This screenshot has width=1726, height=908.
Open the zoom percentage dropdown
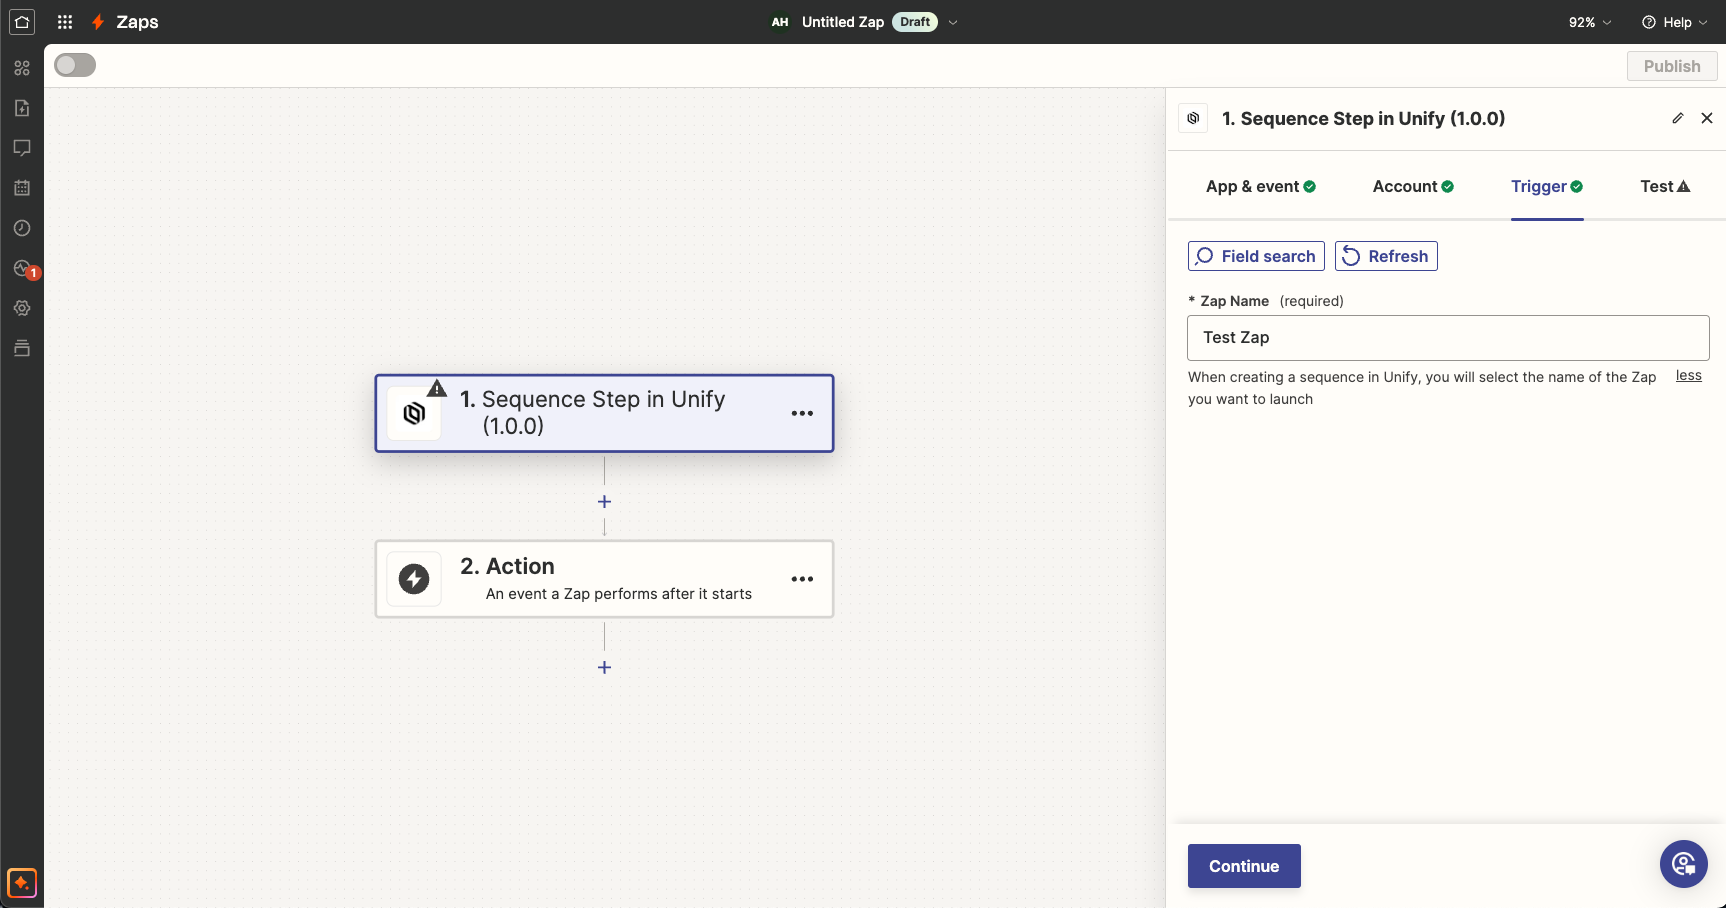coord(1588,21)
